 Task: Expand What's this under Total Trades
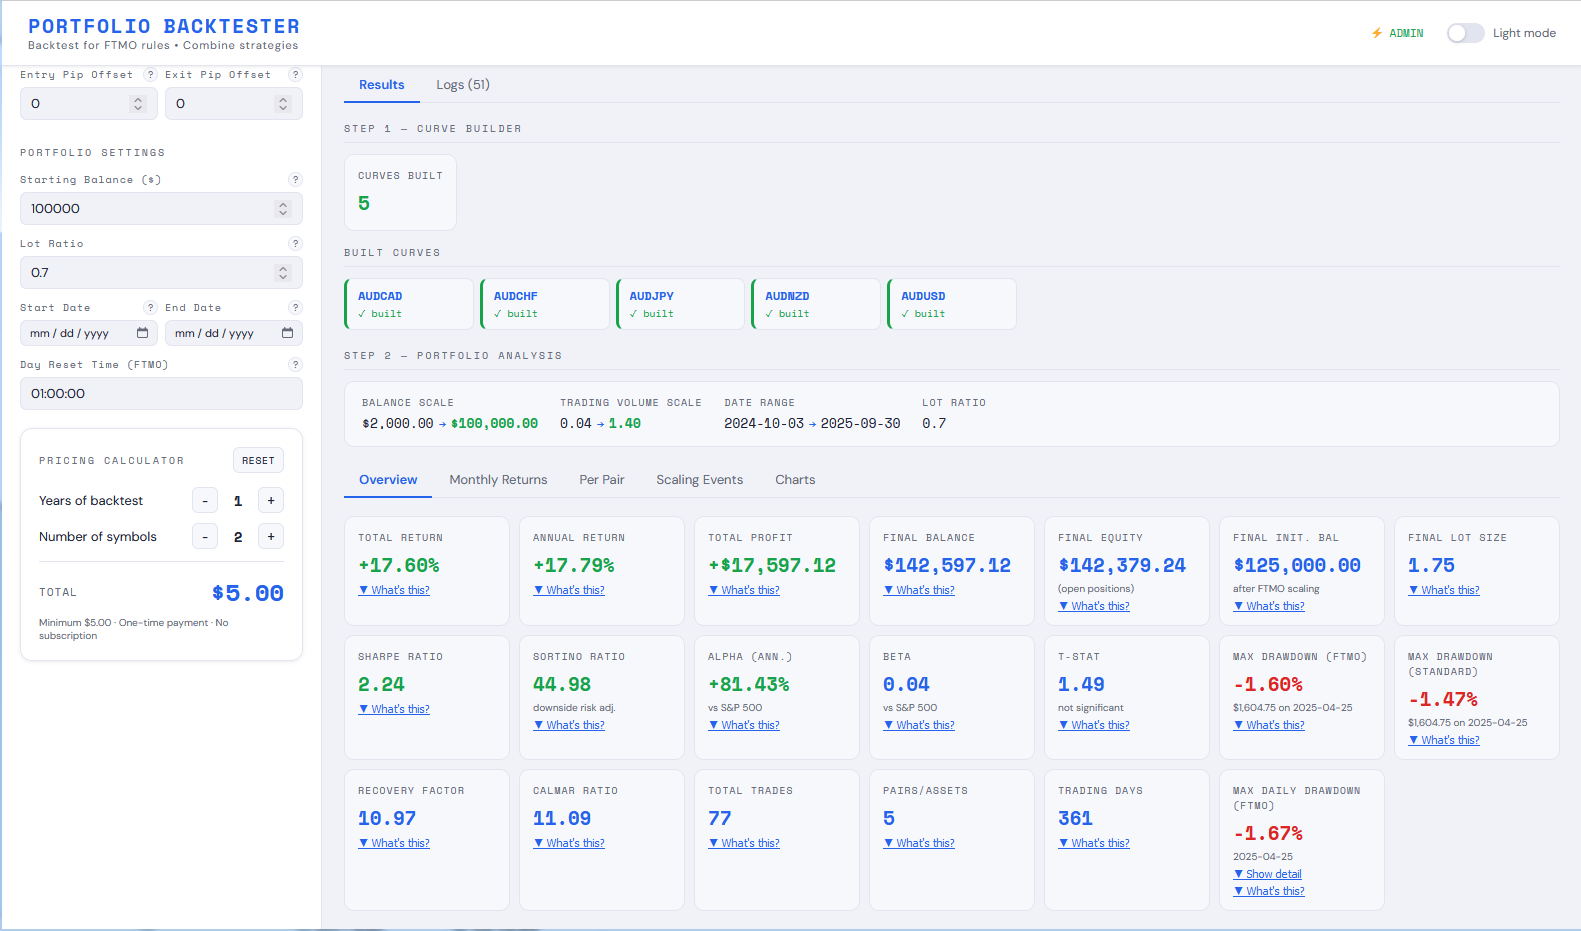(x=744, y=843)
